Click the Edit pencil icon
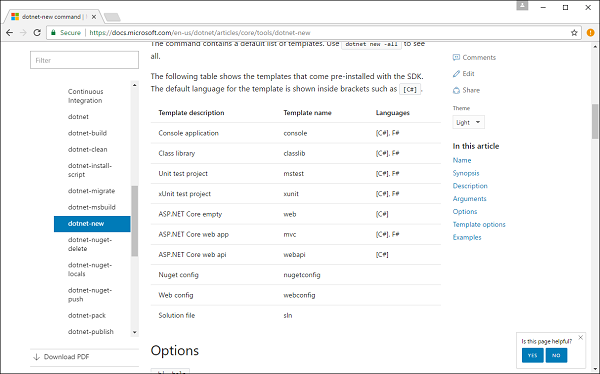The width and height of the screenshot is (600, 374). pyautogui.click(x=456, y=73)
